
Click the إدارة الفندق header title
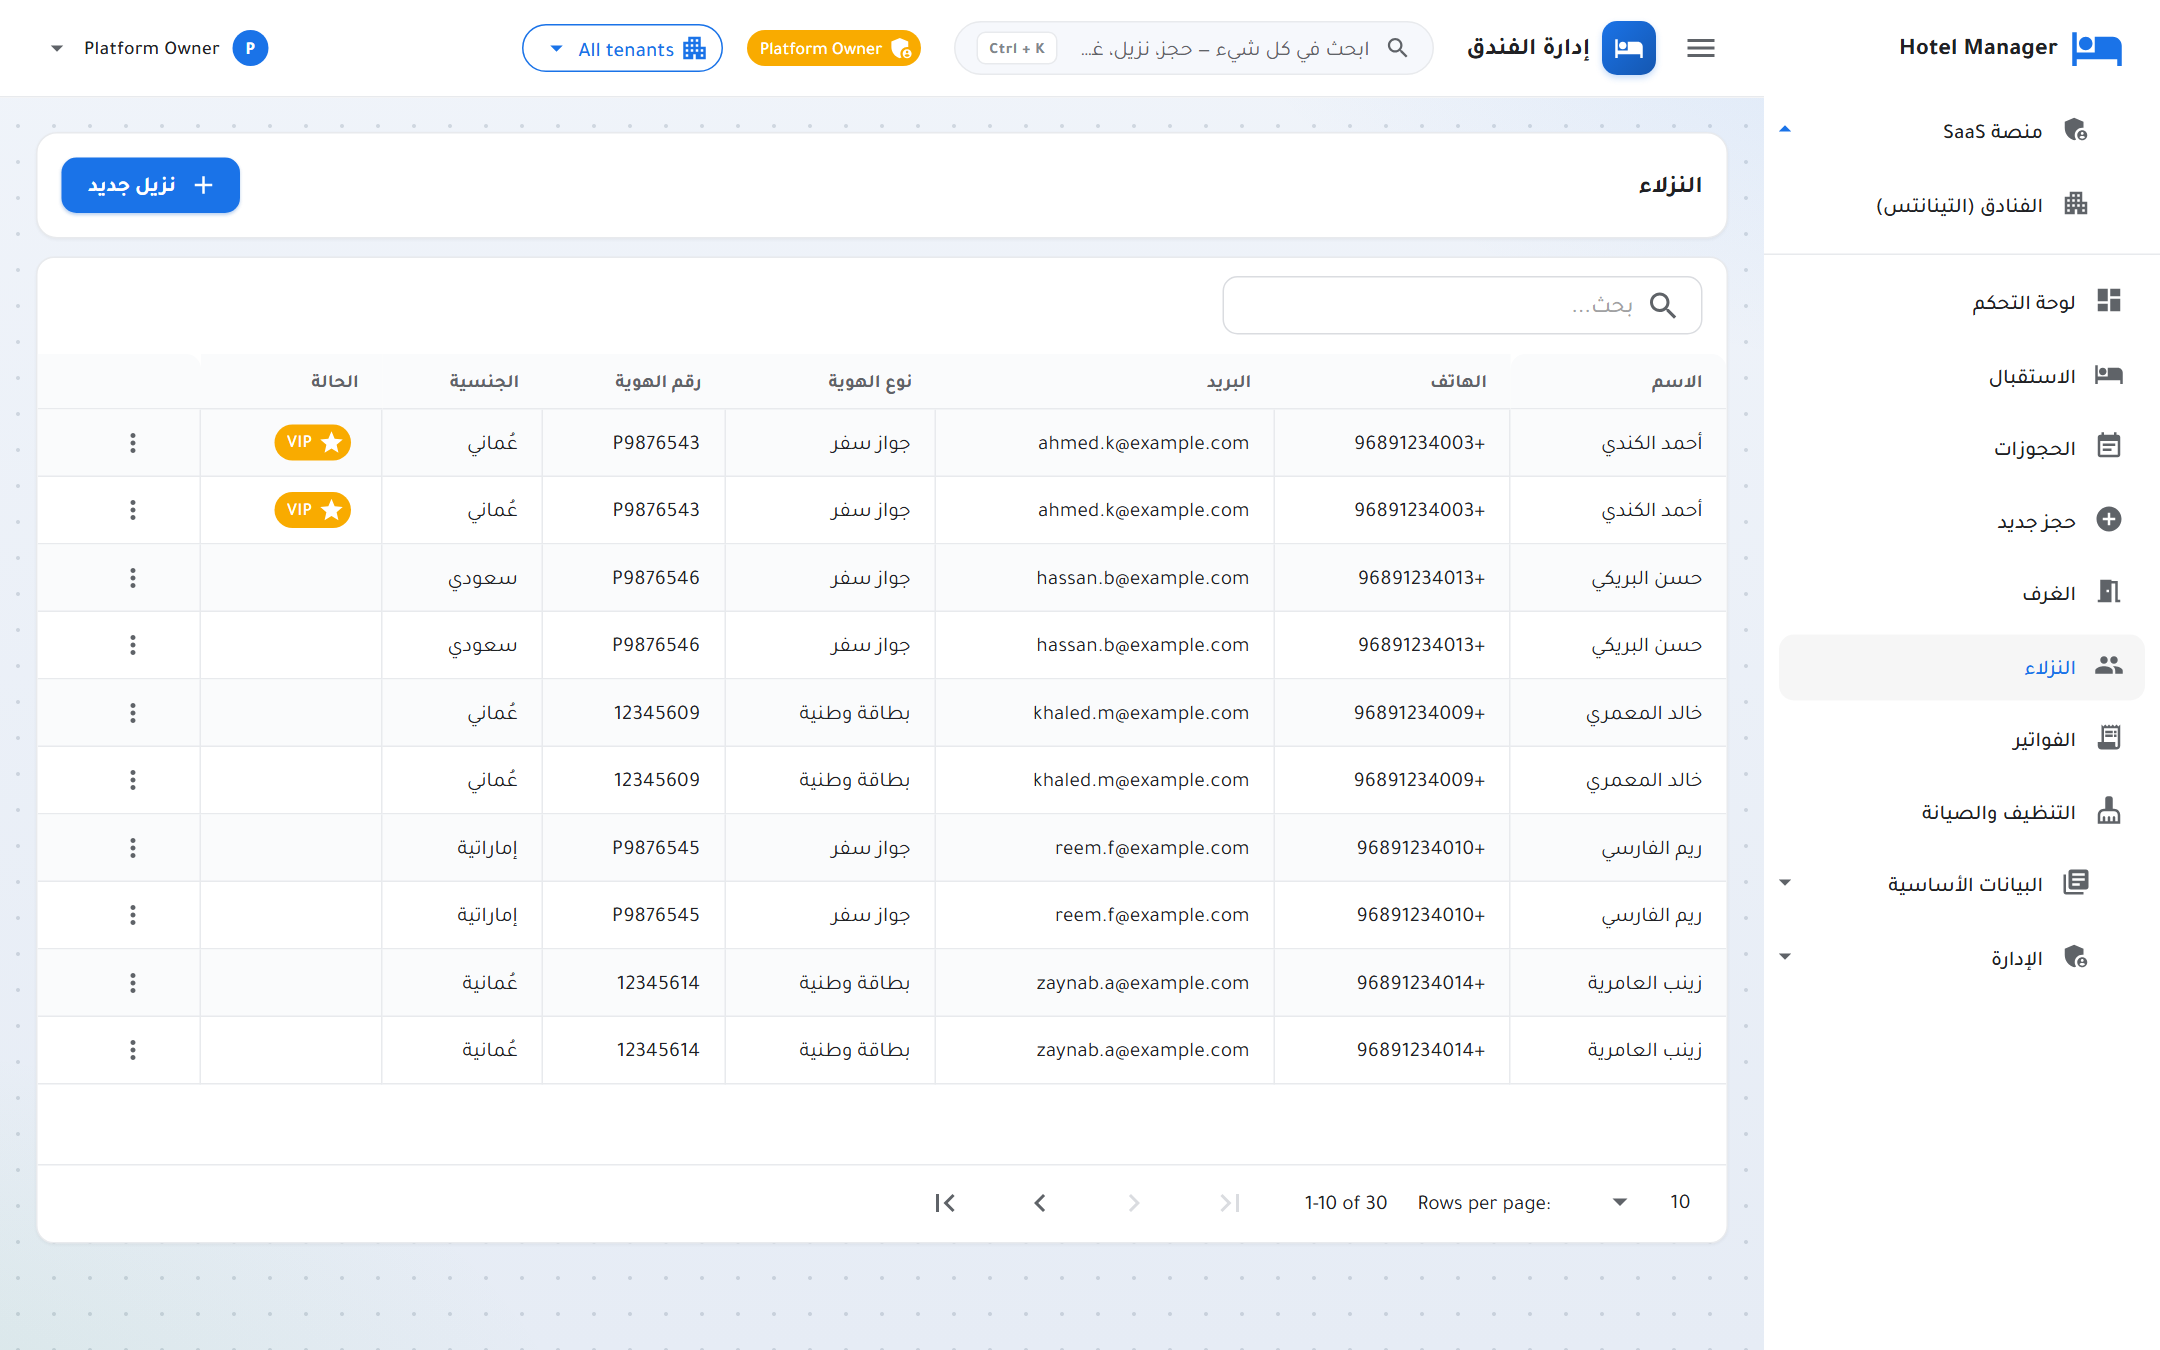(1528, 48)
